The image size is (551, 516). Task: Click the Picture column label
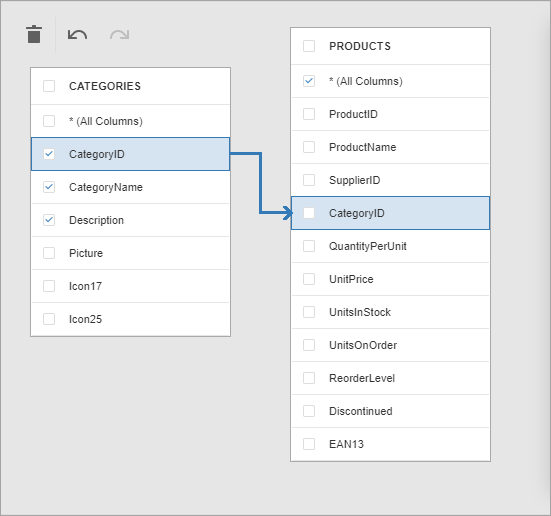pyautogui.click(x=86, y=253)
